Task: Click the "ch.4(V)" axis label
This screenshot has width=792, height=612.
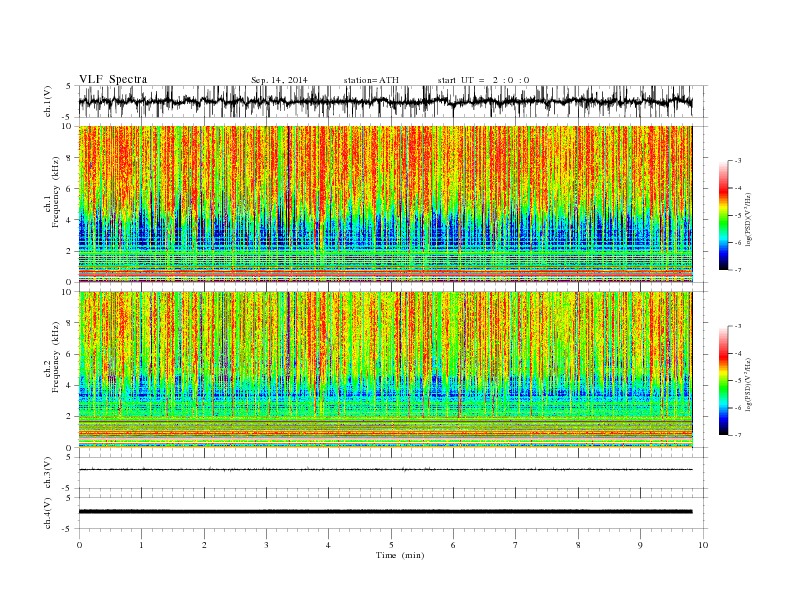Action: click(x=48, y=513)
